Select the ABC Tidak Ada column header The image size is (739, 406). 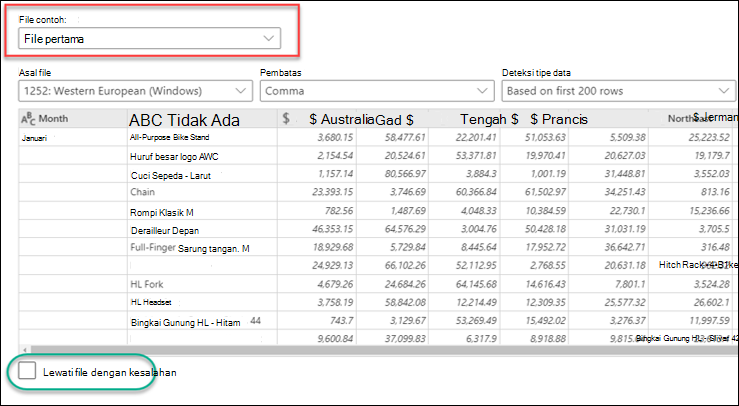pyautogui.click(x=184, y=120)
